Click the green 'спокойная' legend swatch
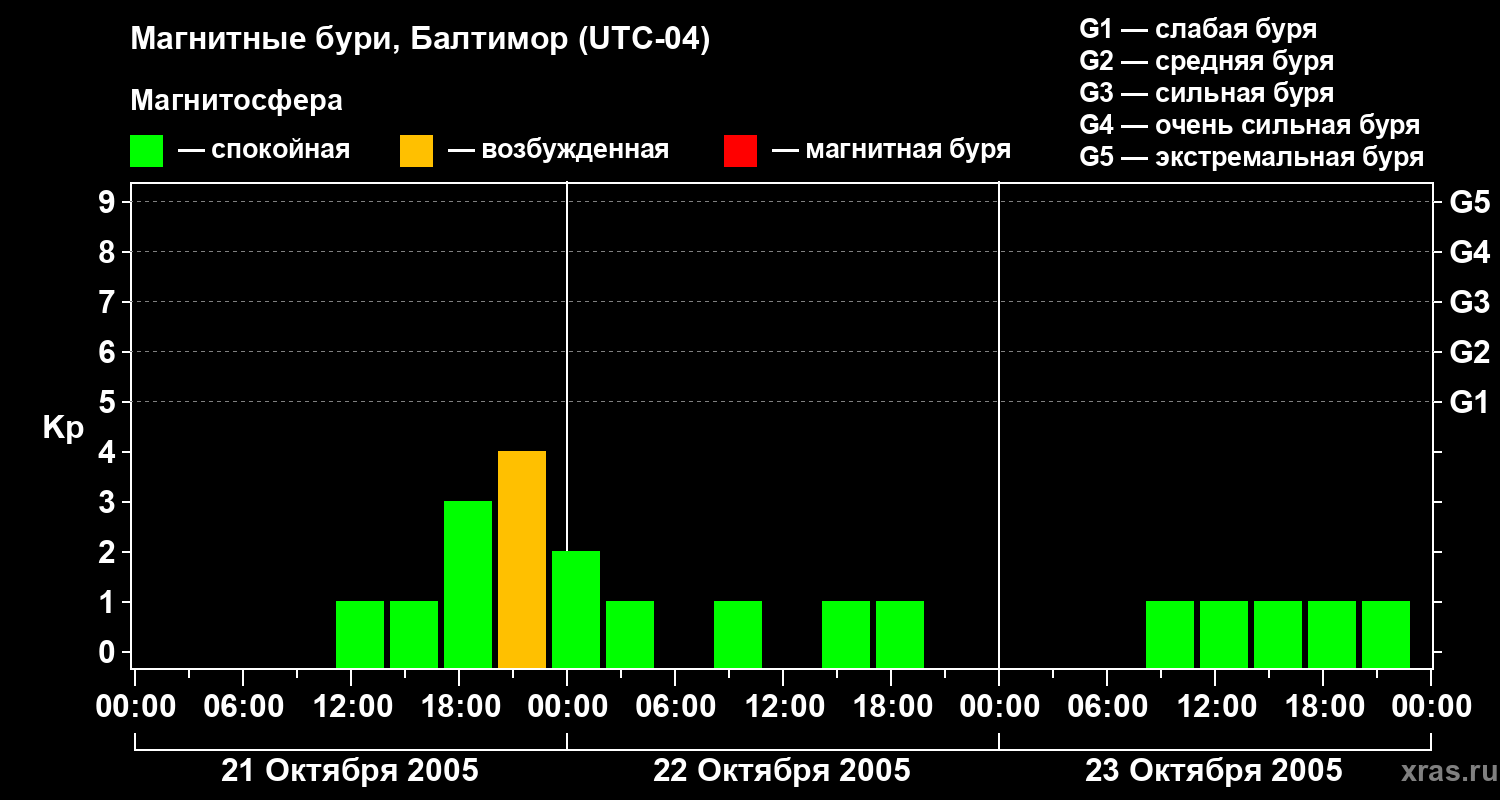This screenshot has width=1500, height=800. (146, 150)
